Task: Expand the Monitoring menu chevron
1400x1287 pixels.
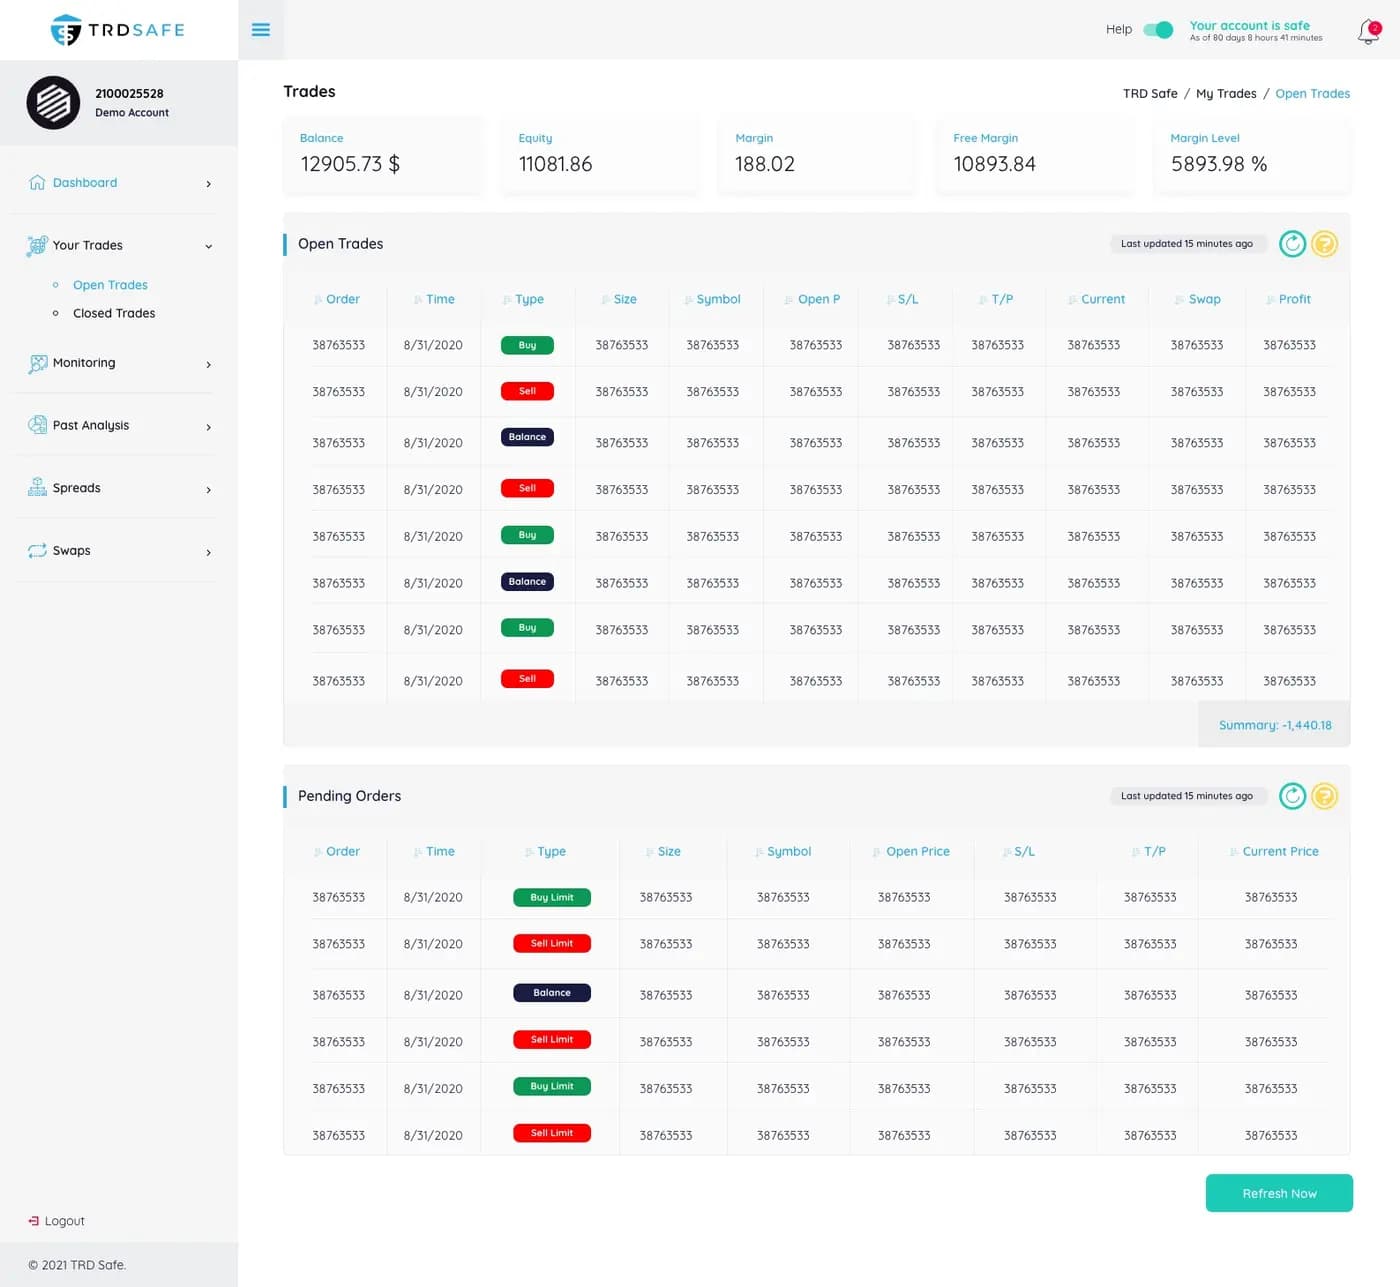Action: tap(208, 365)
